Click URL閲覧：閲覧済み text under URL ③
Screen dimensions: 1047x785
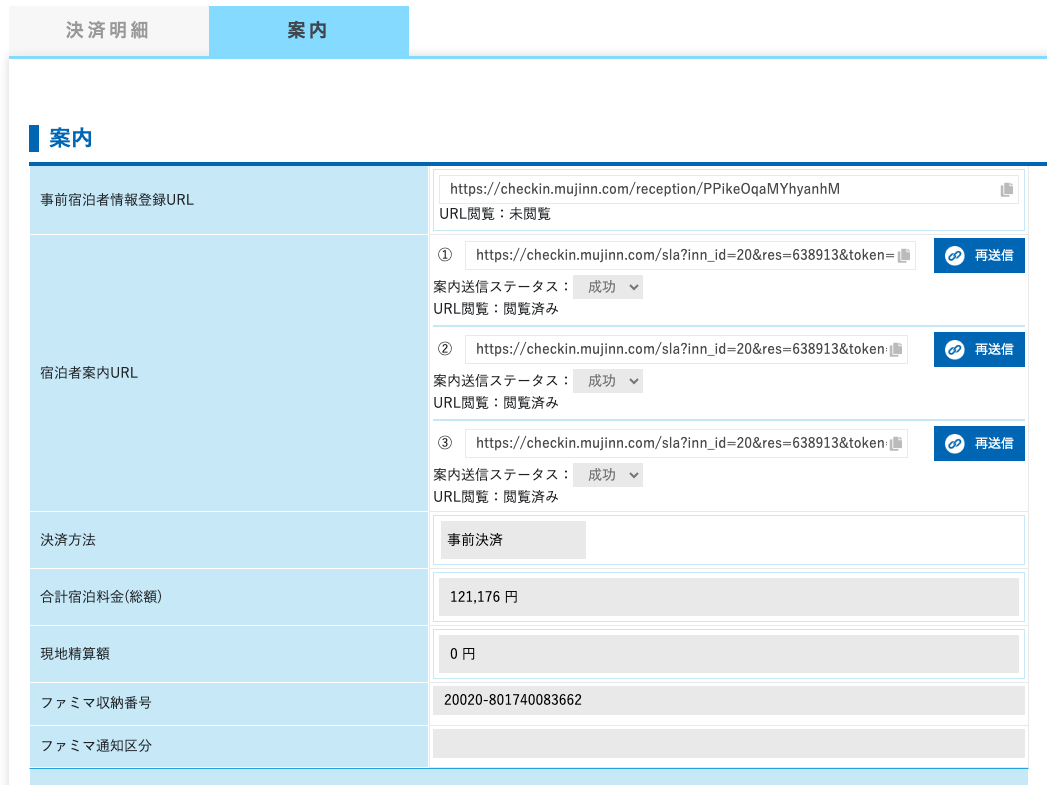[x=495, y=497]
